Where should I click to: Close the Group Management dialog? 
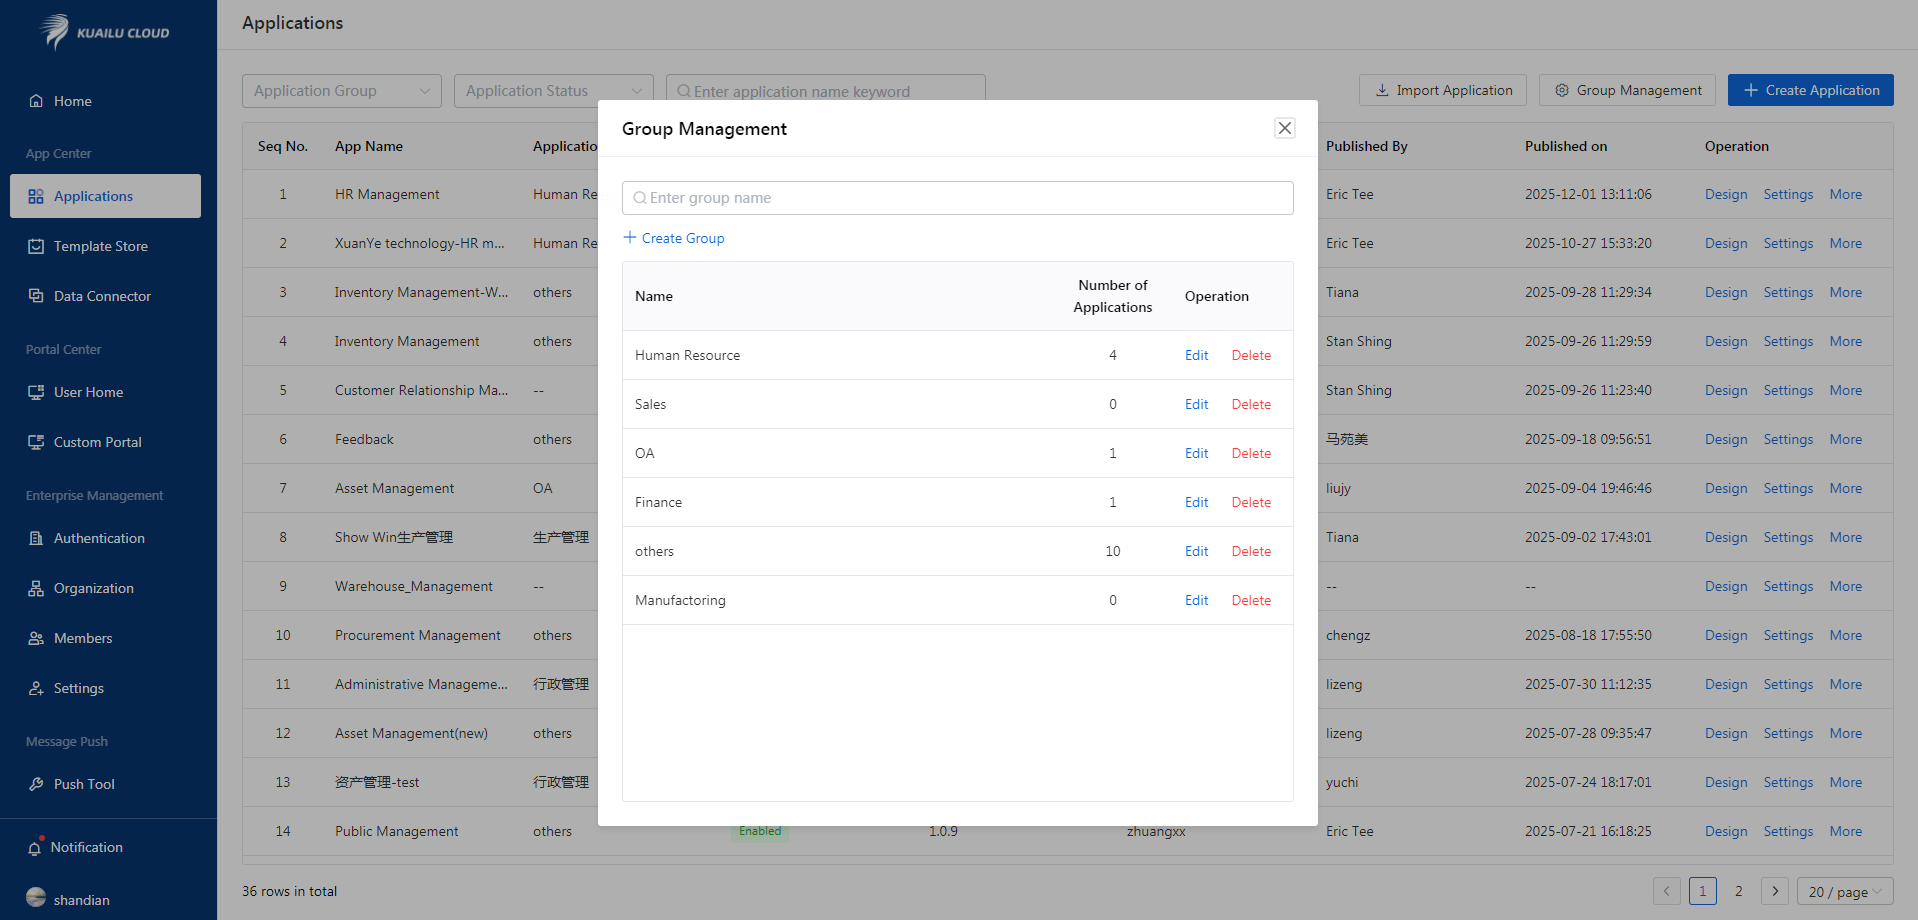click(x=1285, y=128)
